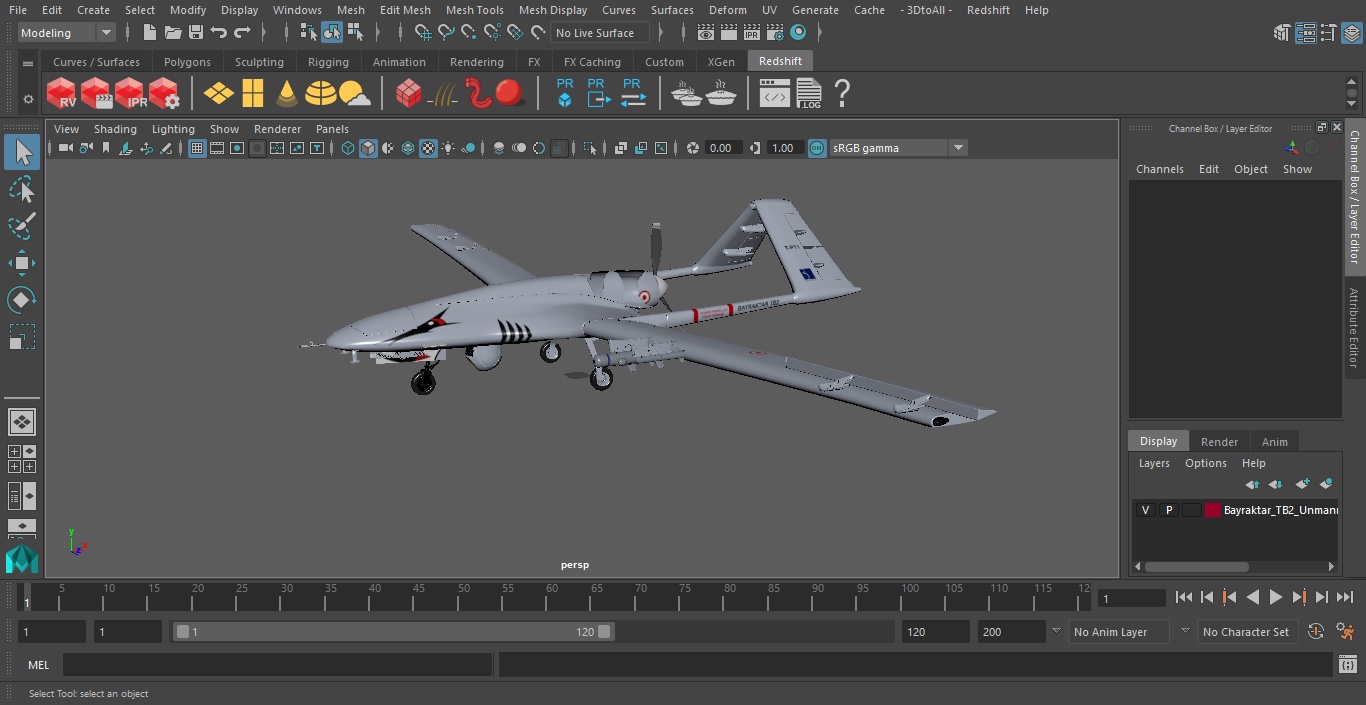The image size is (1366, 705).
Task: Click frame 60 on the timeline
Action: [552, 597]
